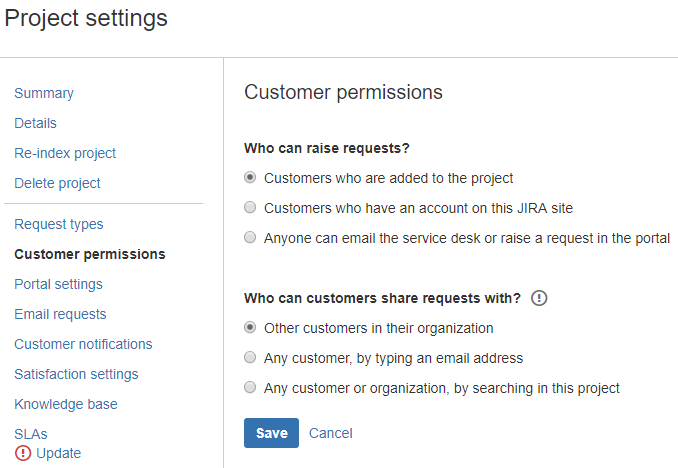Choose 'Anyone can email the service desk' option

click(250, 238)
